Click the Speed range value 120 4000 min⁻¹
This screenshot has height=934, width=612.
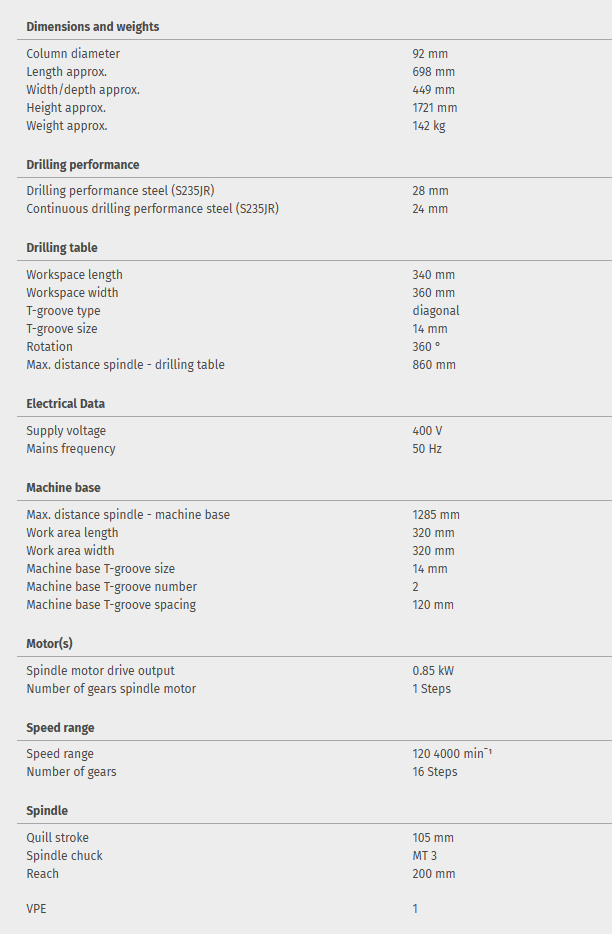pos(452,754)
